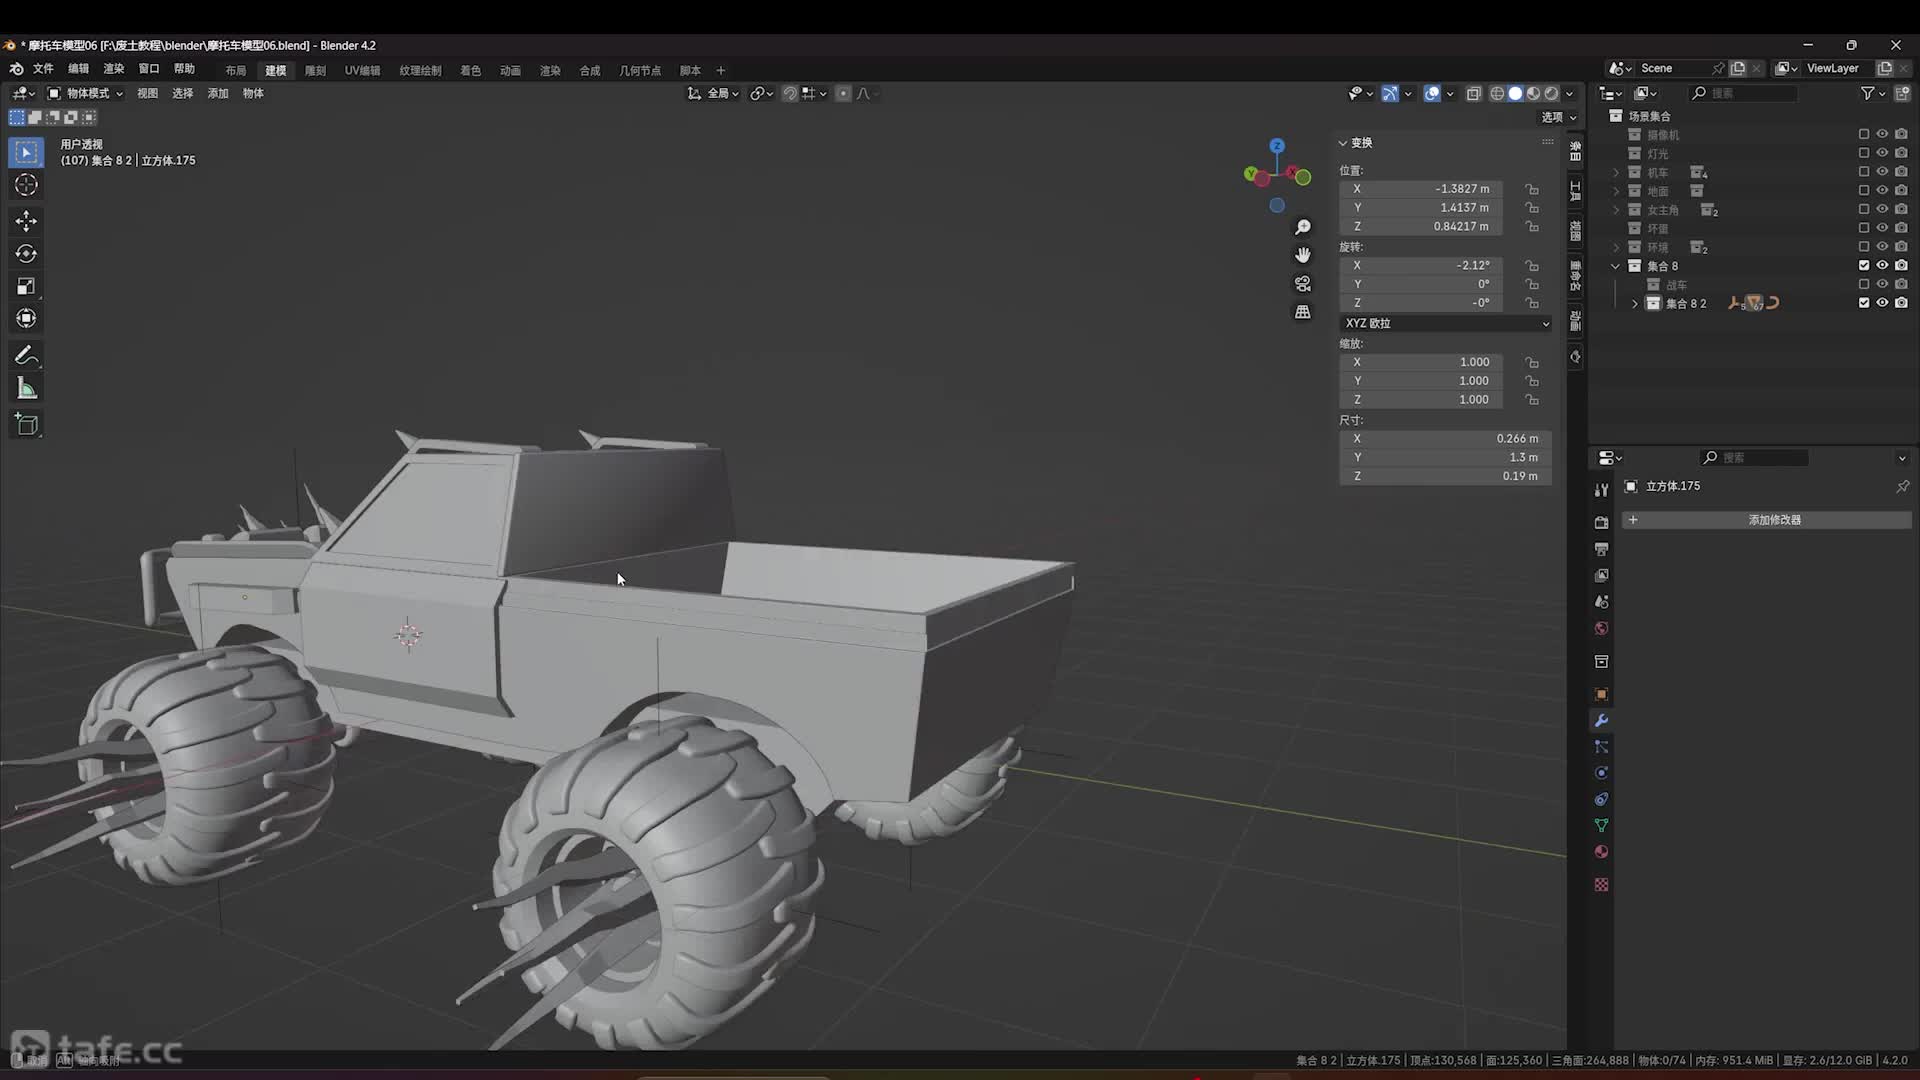This screenshot has height=1080, width=1920.
Task: Open the shading options dropdown arrow
Action: coord(1570,93)
